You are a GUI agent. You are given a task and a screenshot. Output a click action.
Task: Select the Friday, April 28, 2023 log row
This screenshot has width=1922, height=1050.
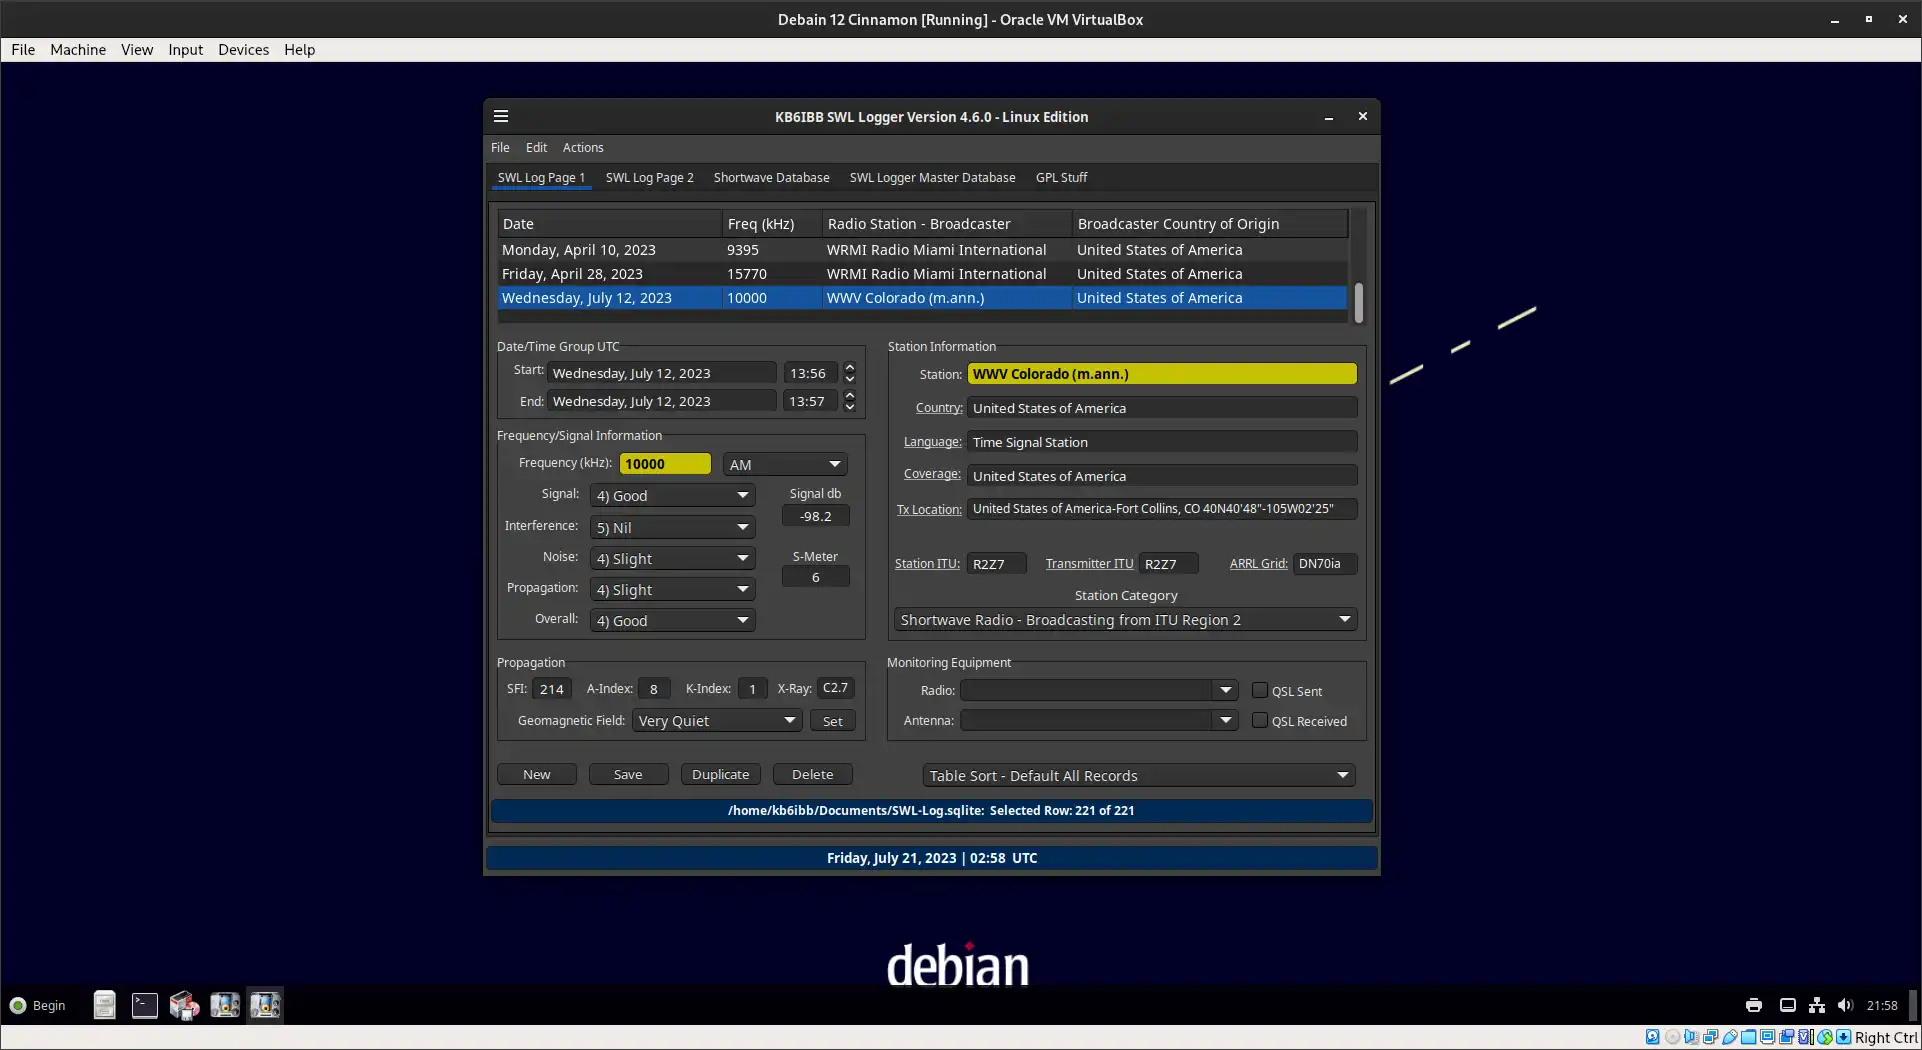pos(922,273)
